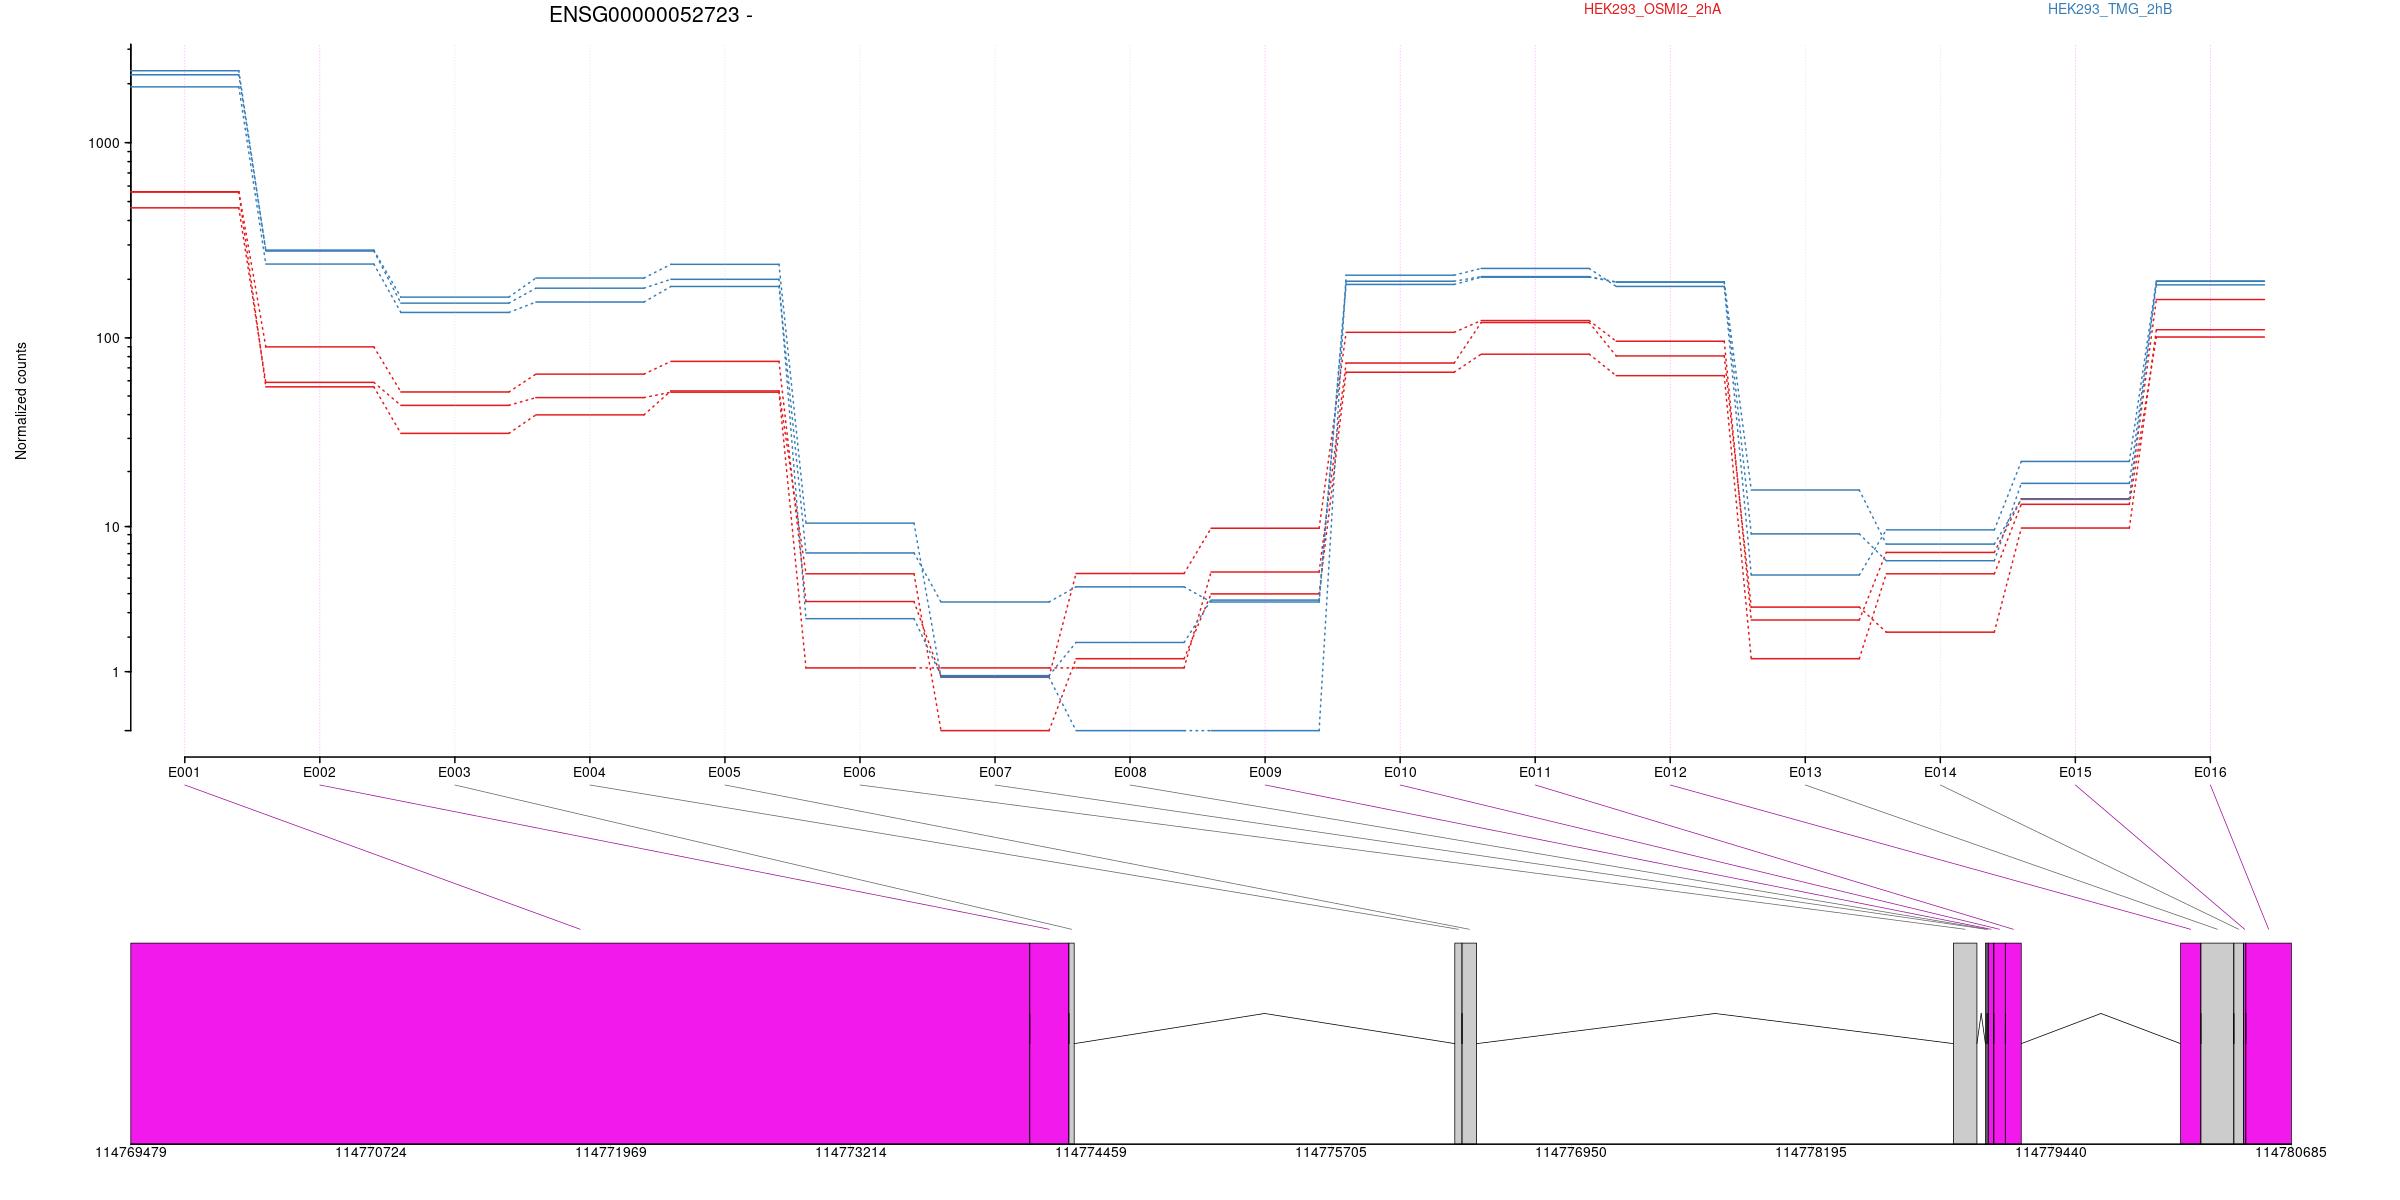
Task: Click the E008 exon label
Action: tap(1130, 772)
